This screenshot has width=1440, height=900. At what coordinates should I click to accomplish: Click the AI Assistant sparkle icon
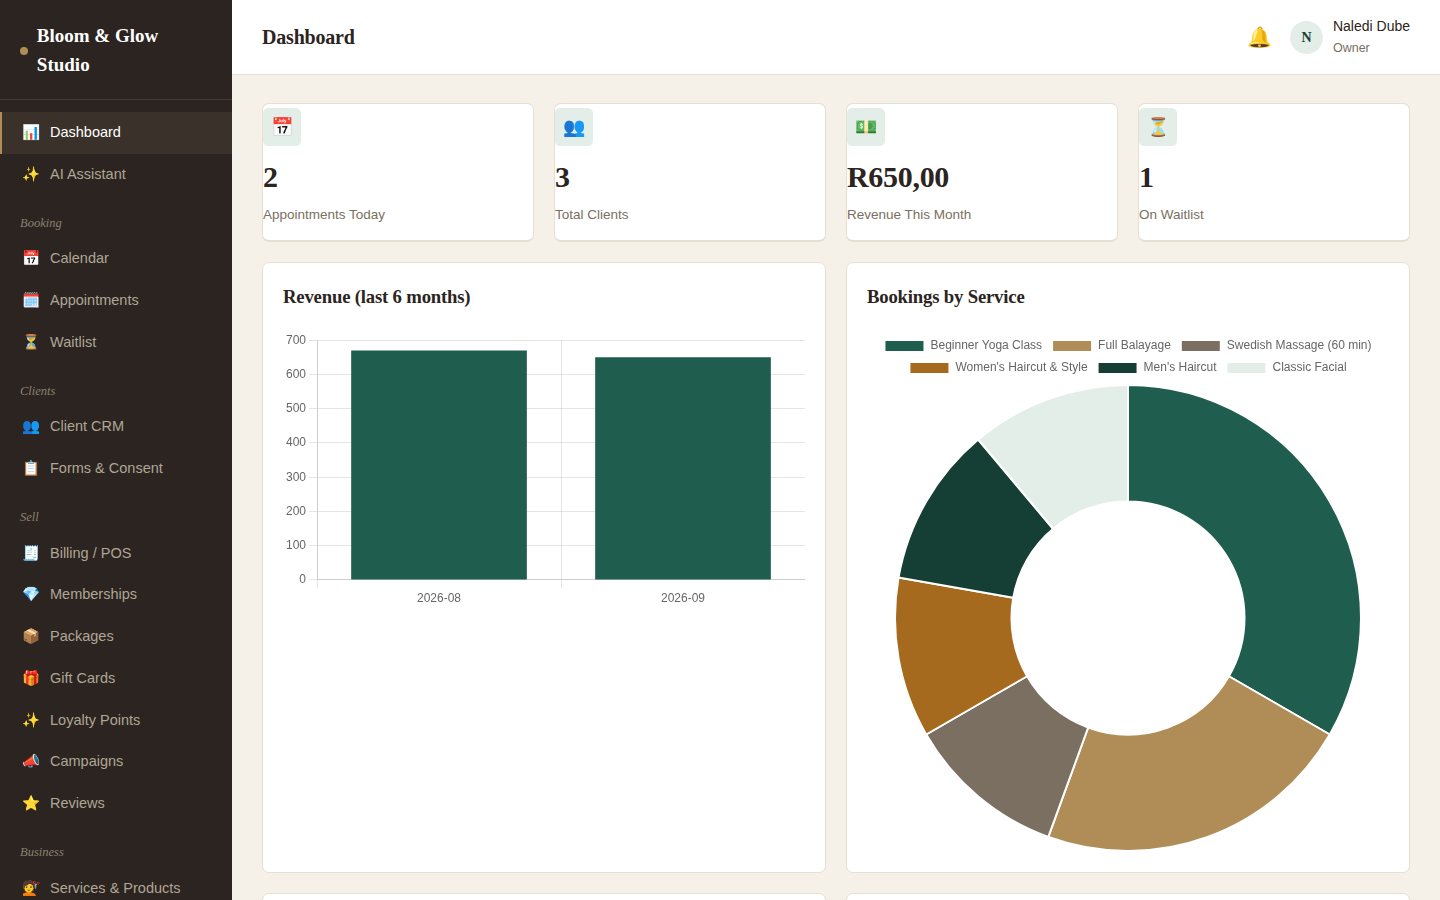click(31, 174)
